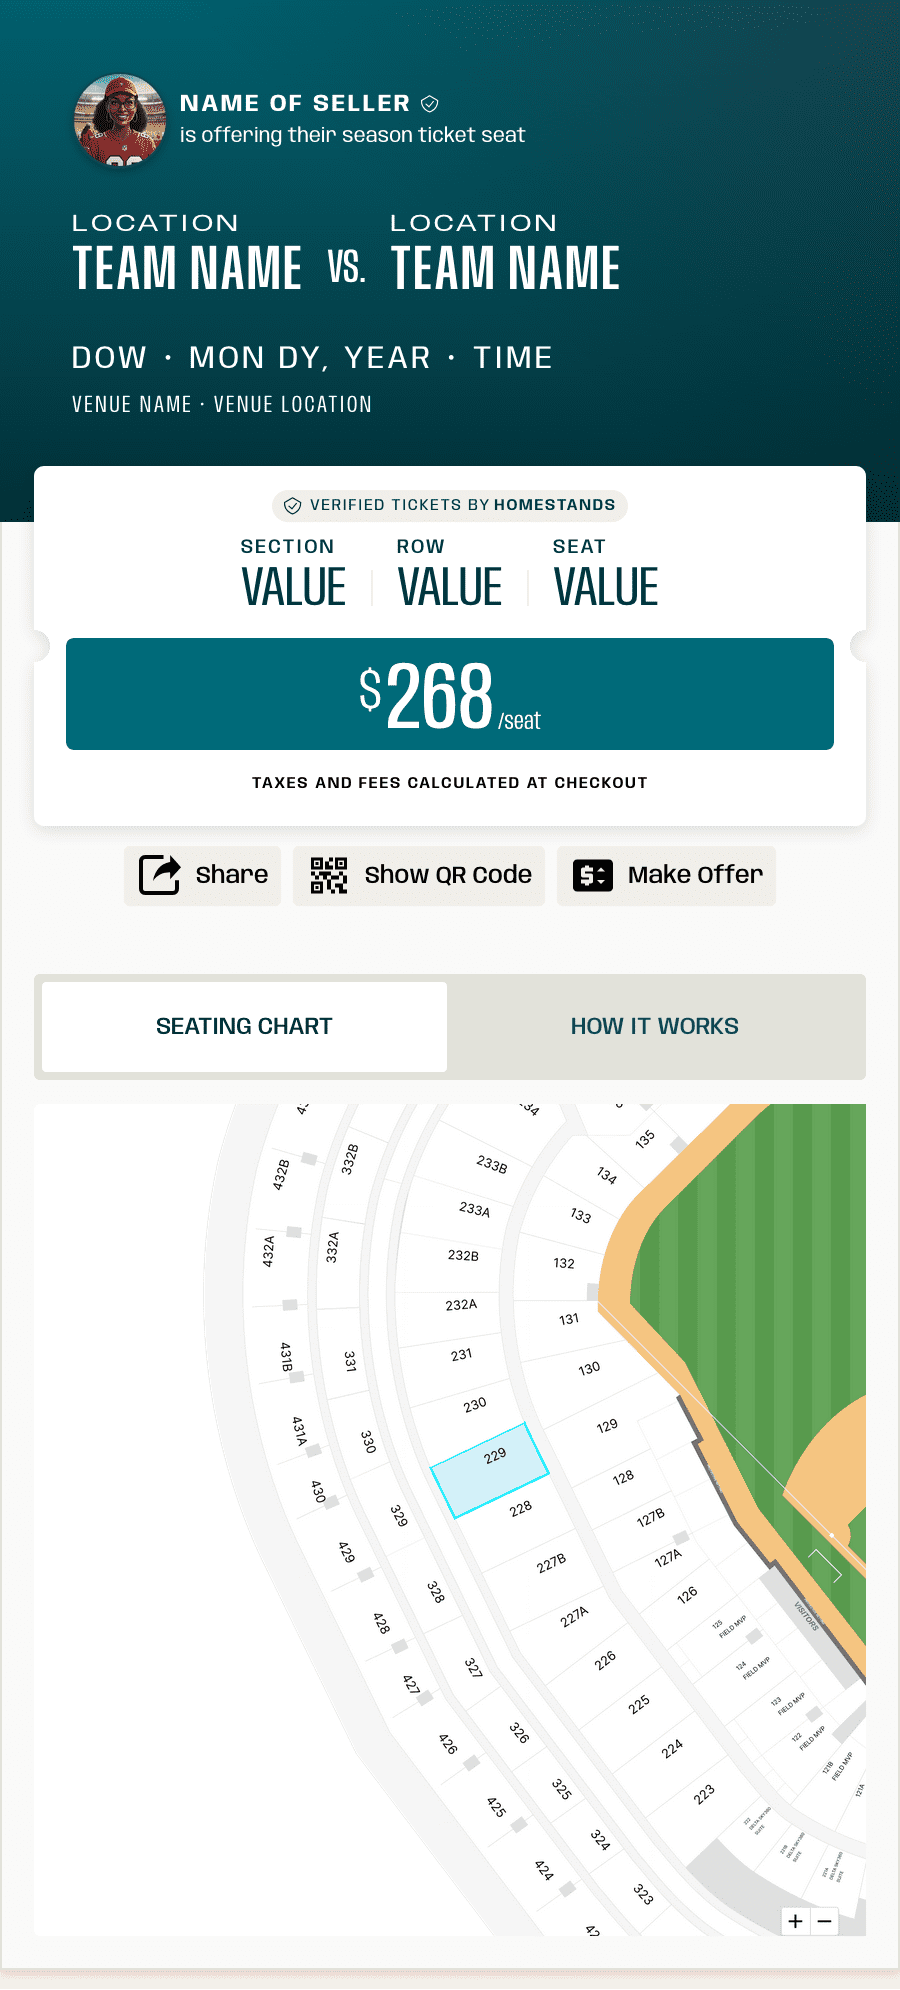Select section 230 on the seating chart
The image size is (900, 1990).
coord(474,1405)
